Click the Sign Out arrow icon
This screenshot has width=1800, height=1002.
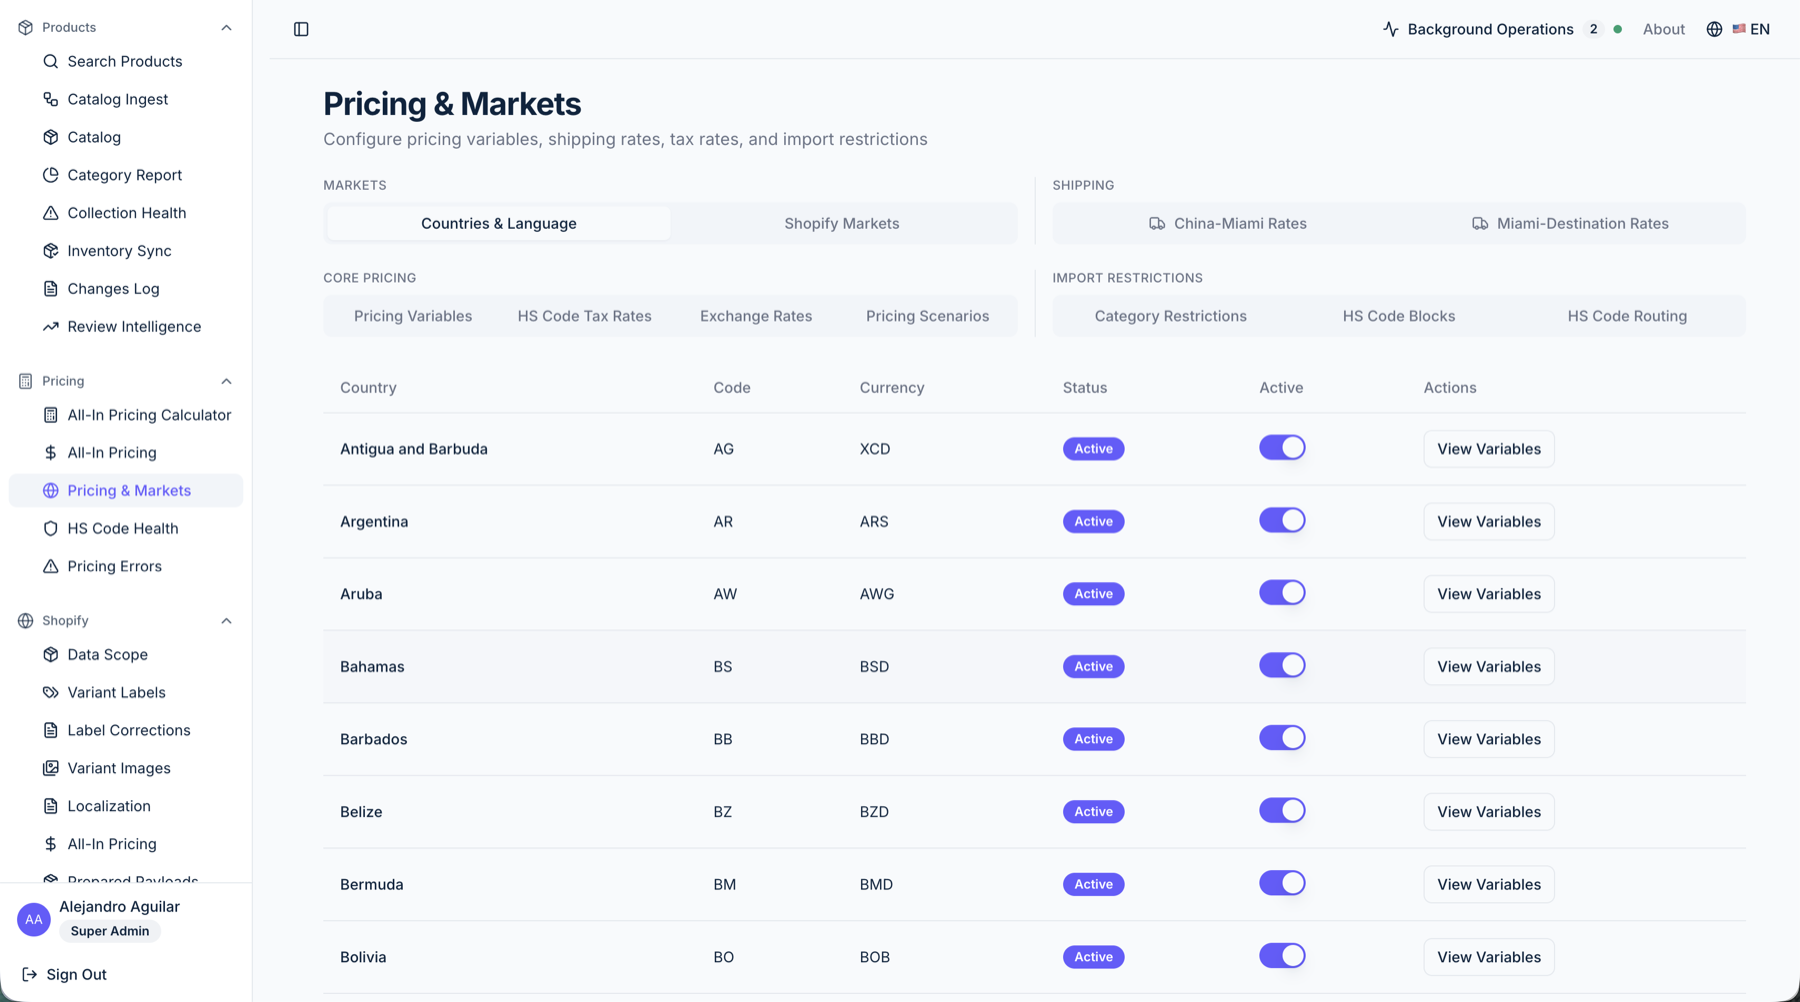30,974
